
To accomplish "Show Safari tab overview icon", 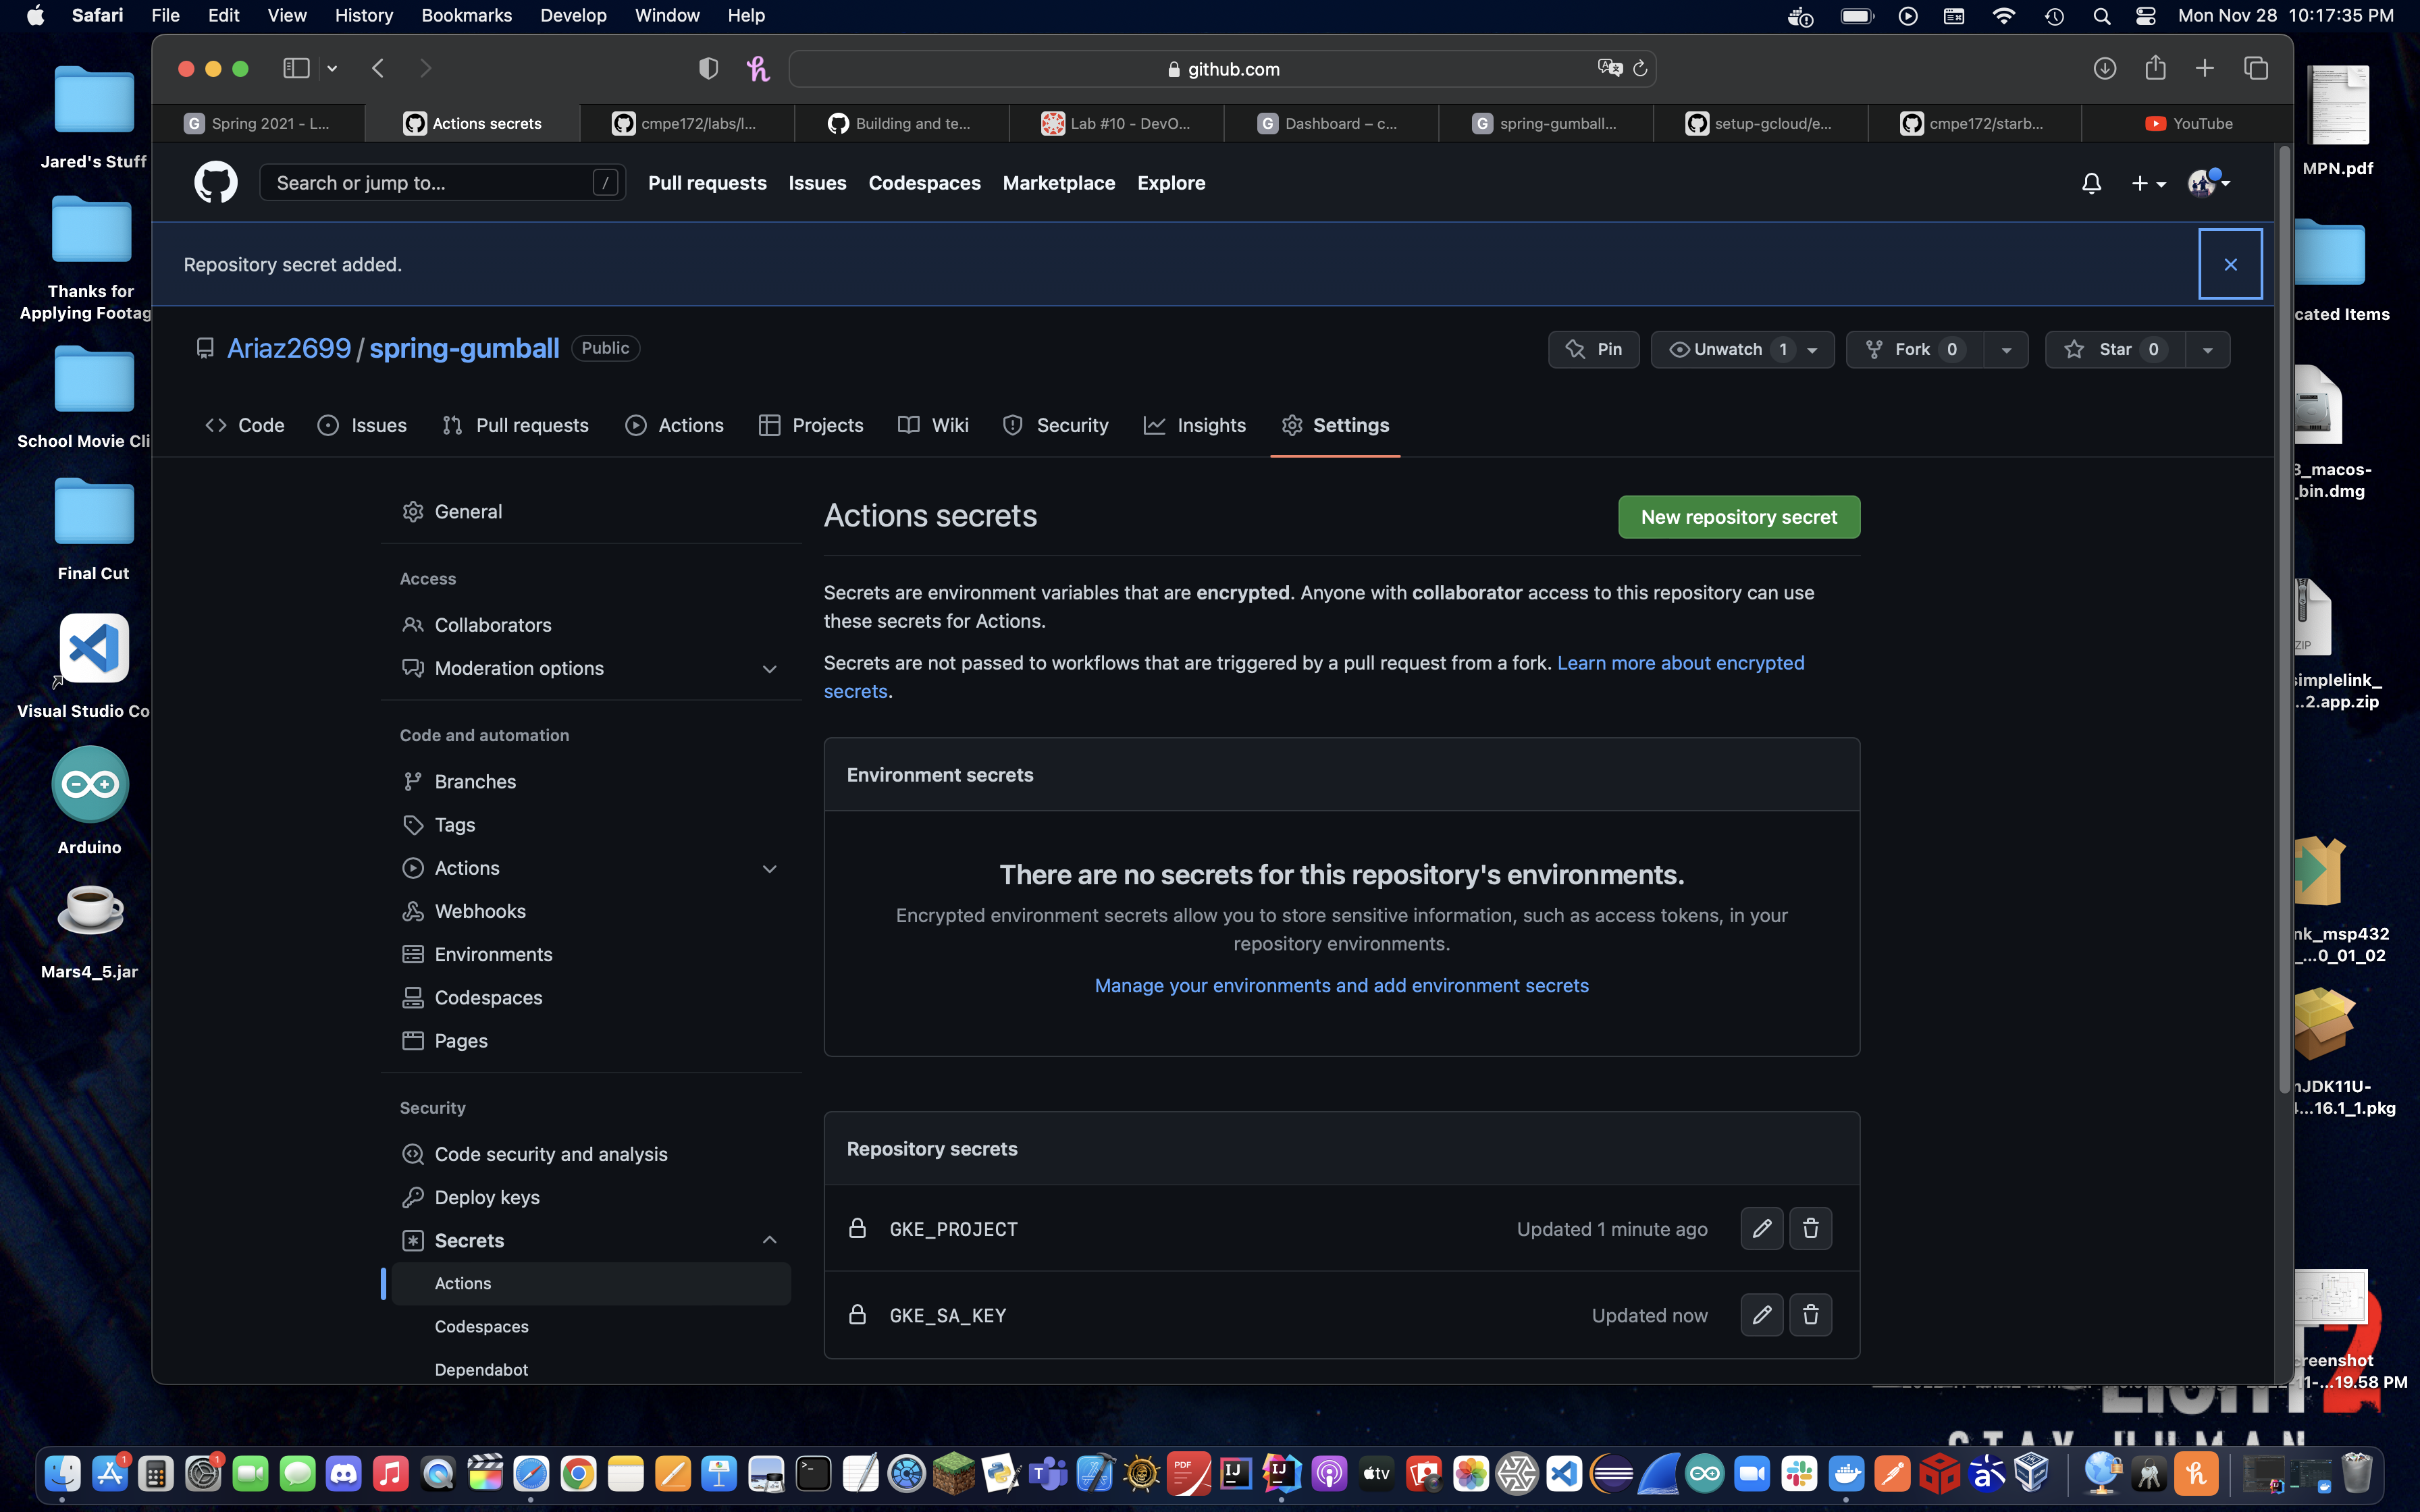I will click(2256, 68).
